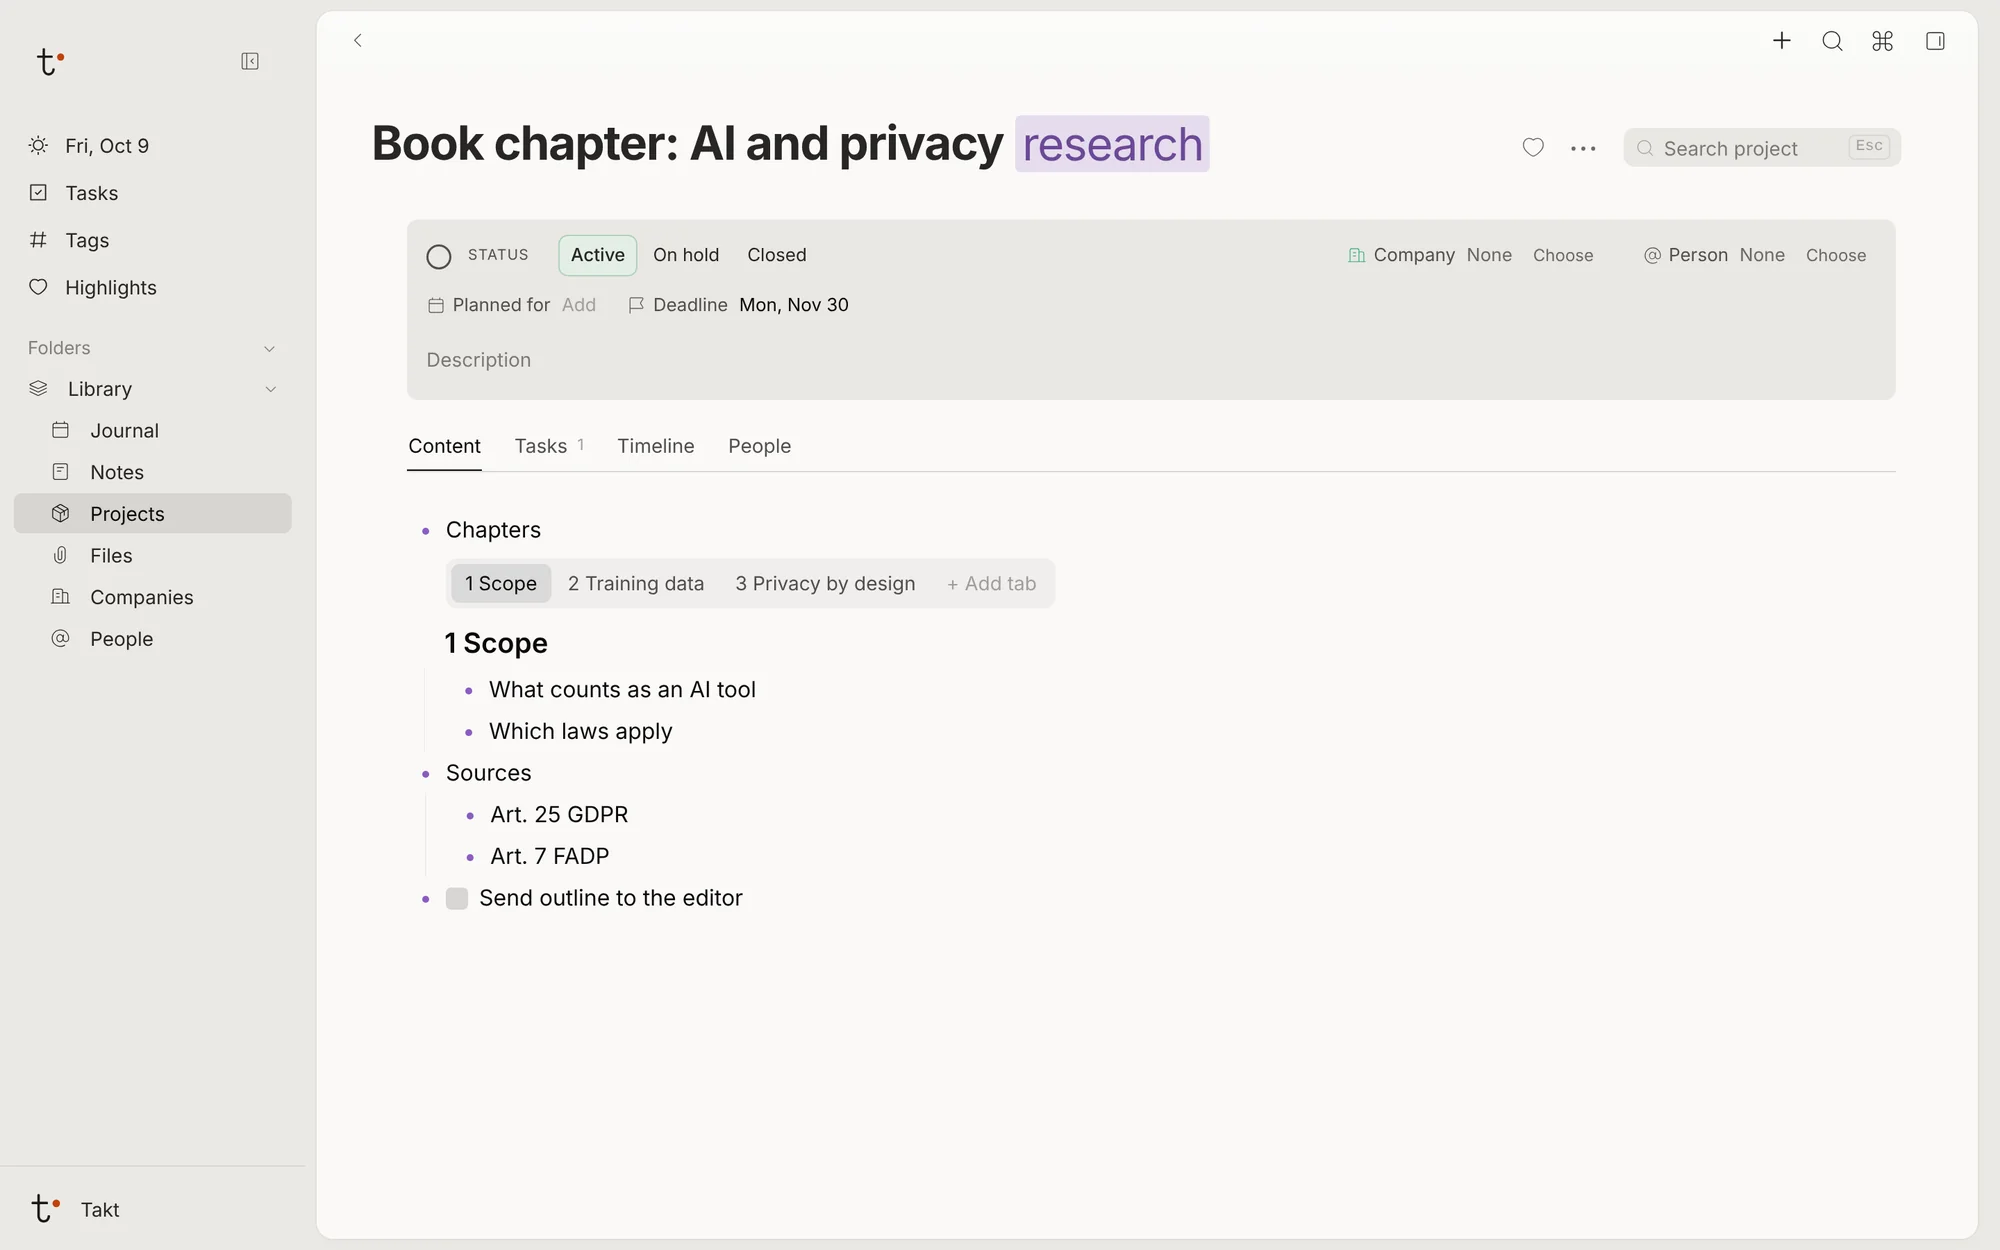Expand the Folders section chevron
2000x1250 pixels.
[269, 348]
